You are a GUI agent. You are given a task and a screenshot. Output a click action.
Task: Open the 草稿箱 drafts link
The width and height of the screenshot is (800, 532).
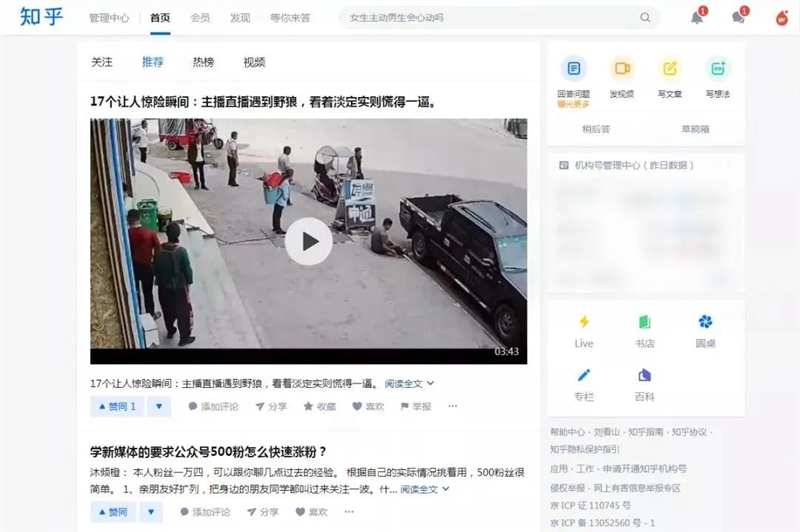[695, 129]
